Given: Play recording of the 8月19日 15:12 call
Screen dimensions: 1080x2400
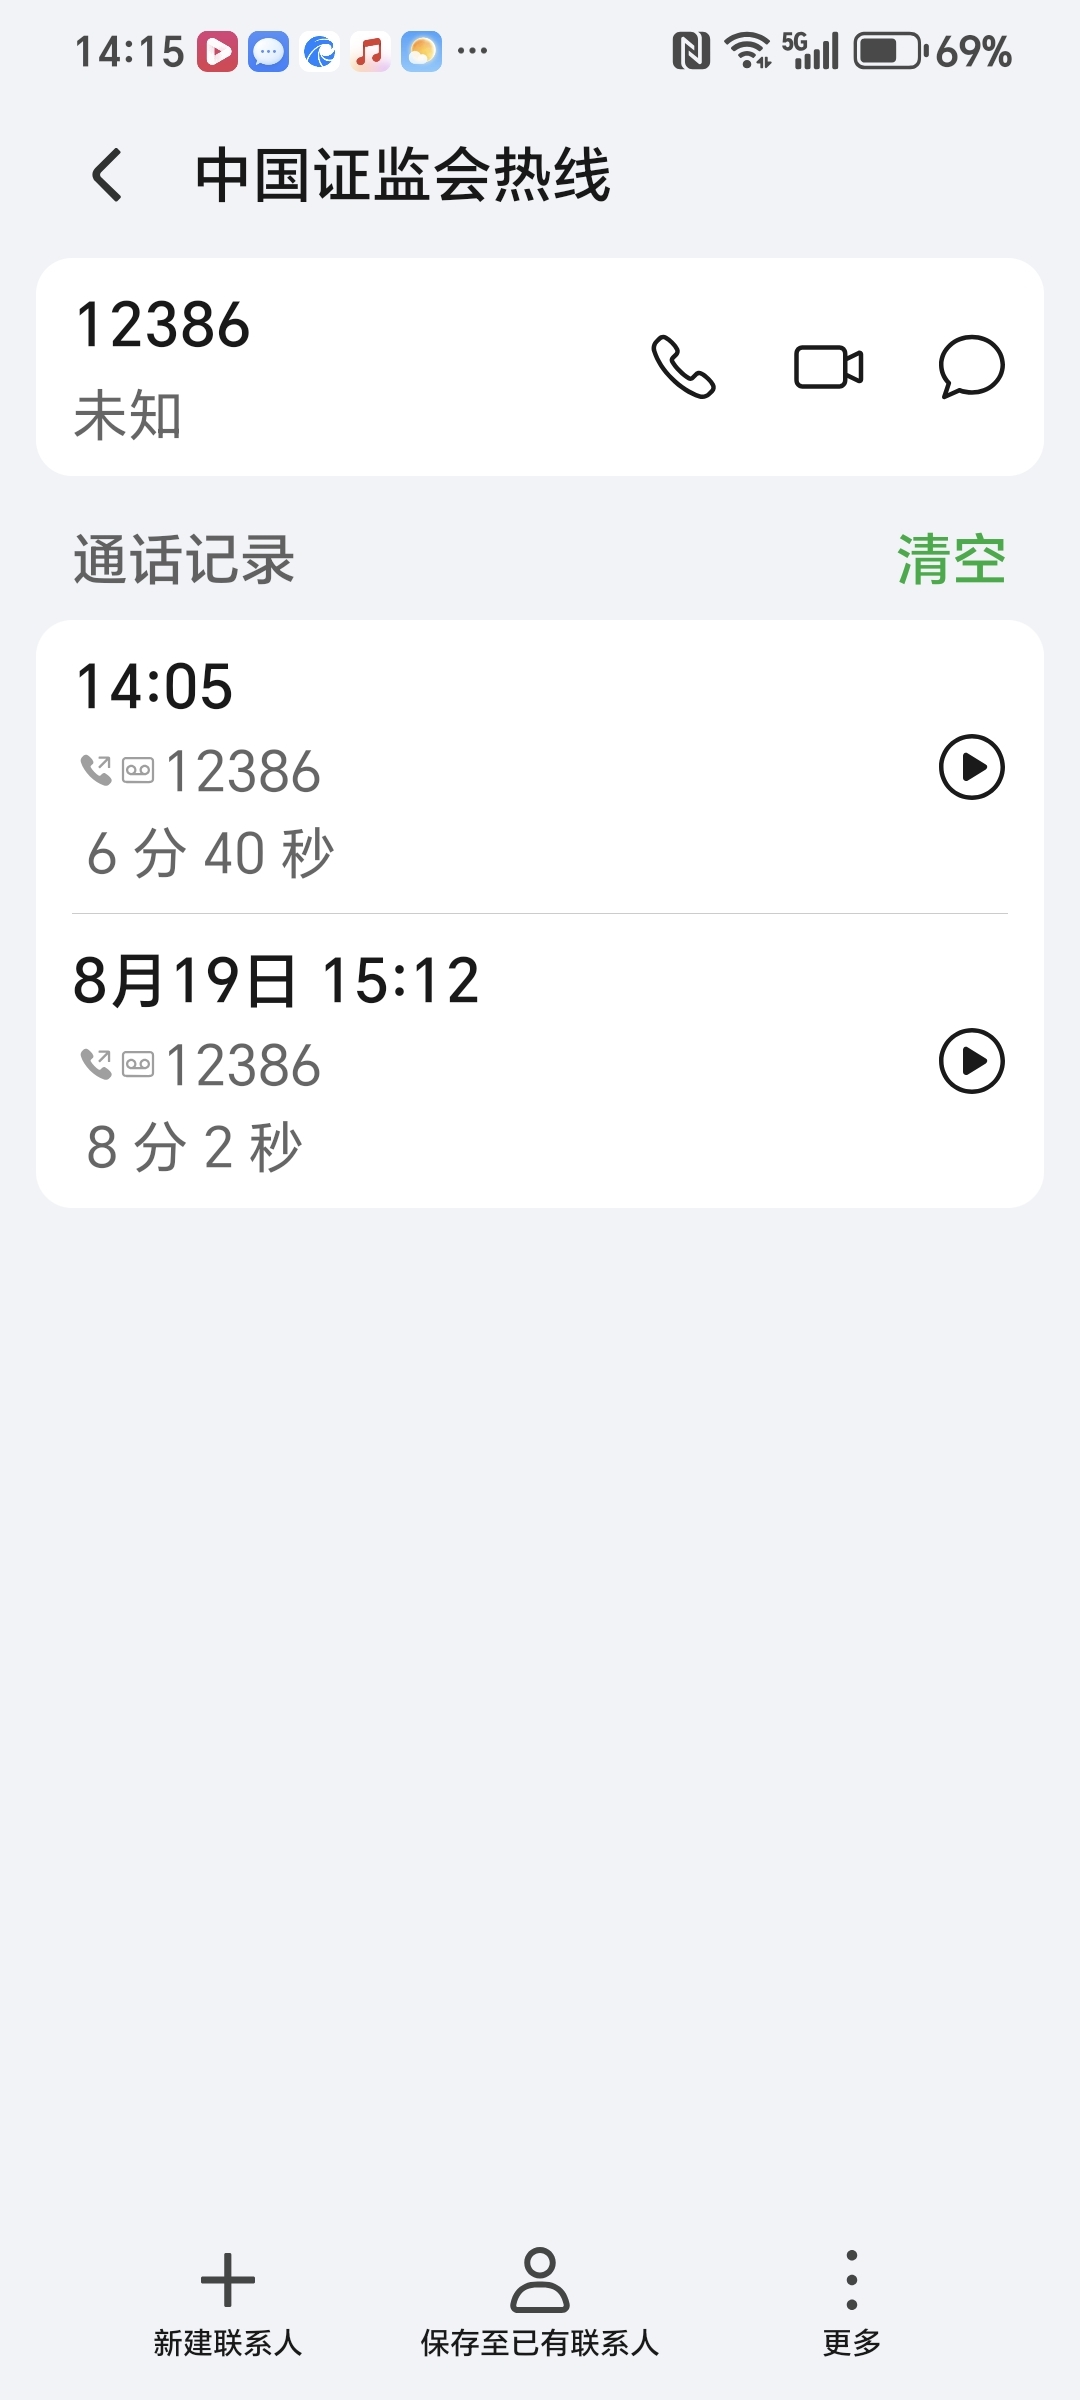Looking at the screenshot, I should (971, 1061).
